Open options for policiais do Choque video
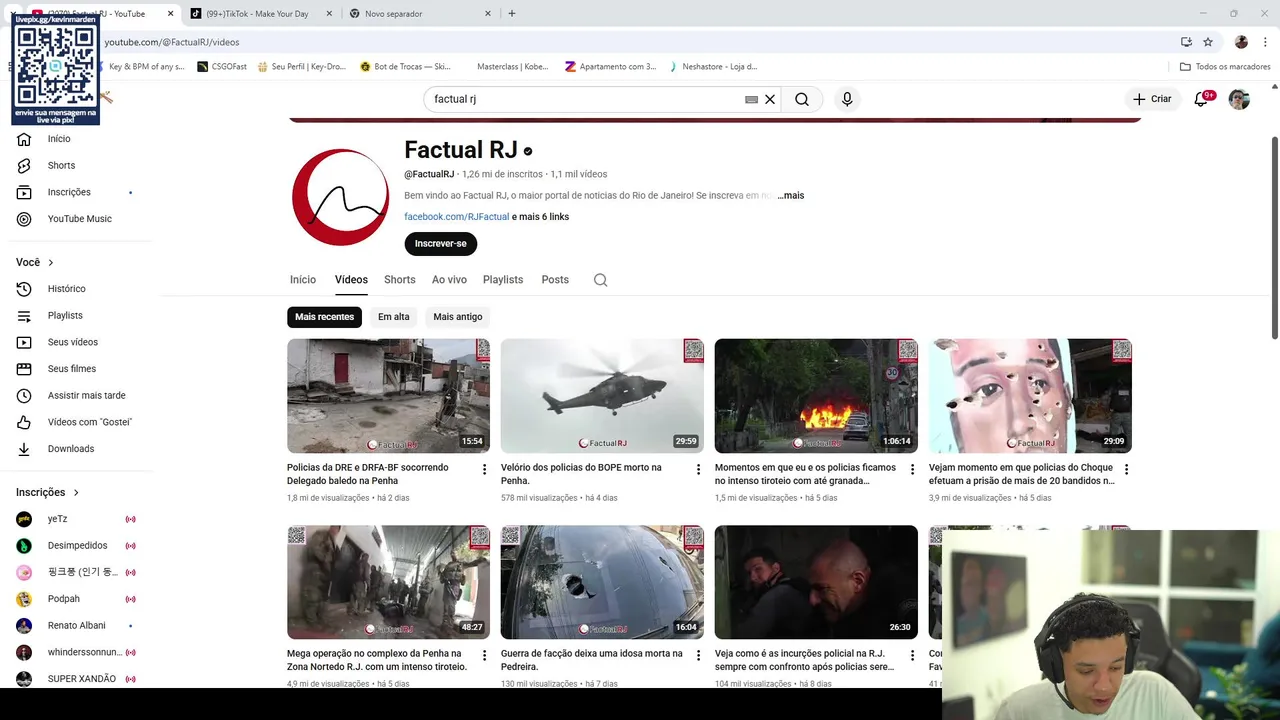This screenshot has width=1280, height=720. (1126, 470)
